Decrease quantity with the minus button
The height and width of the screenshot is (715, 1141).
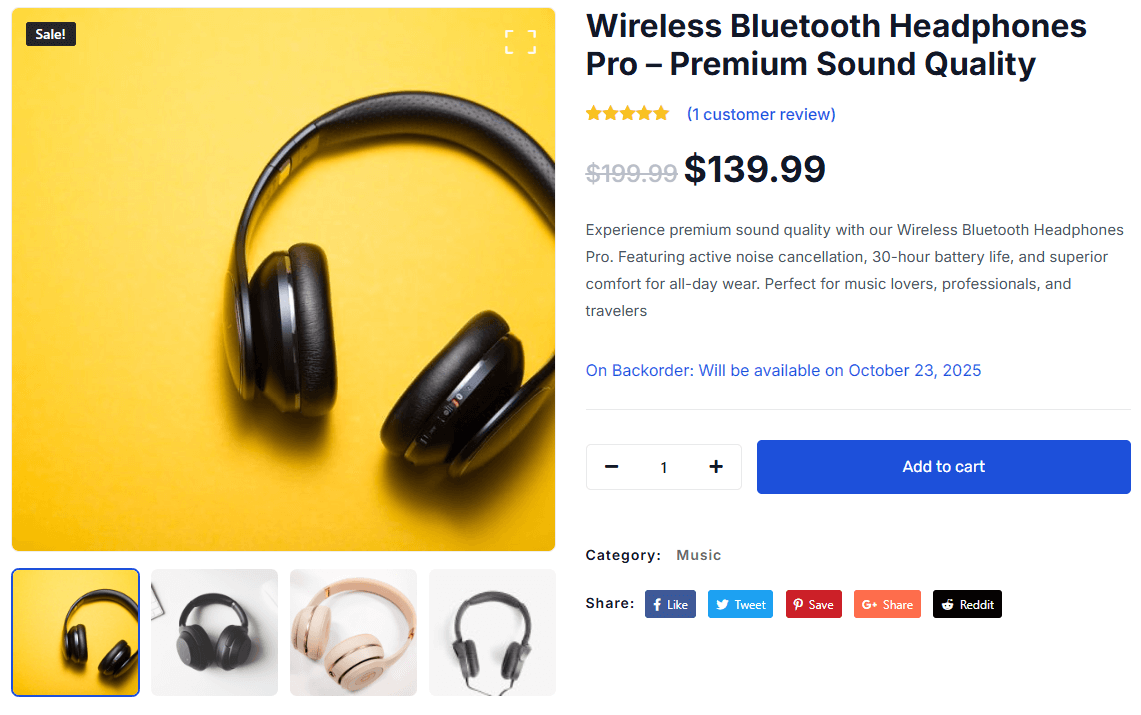pyautogui.click(x=611, y=467)
